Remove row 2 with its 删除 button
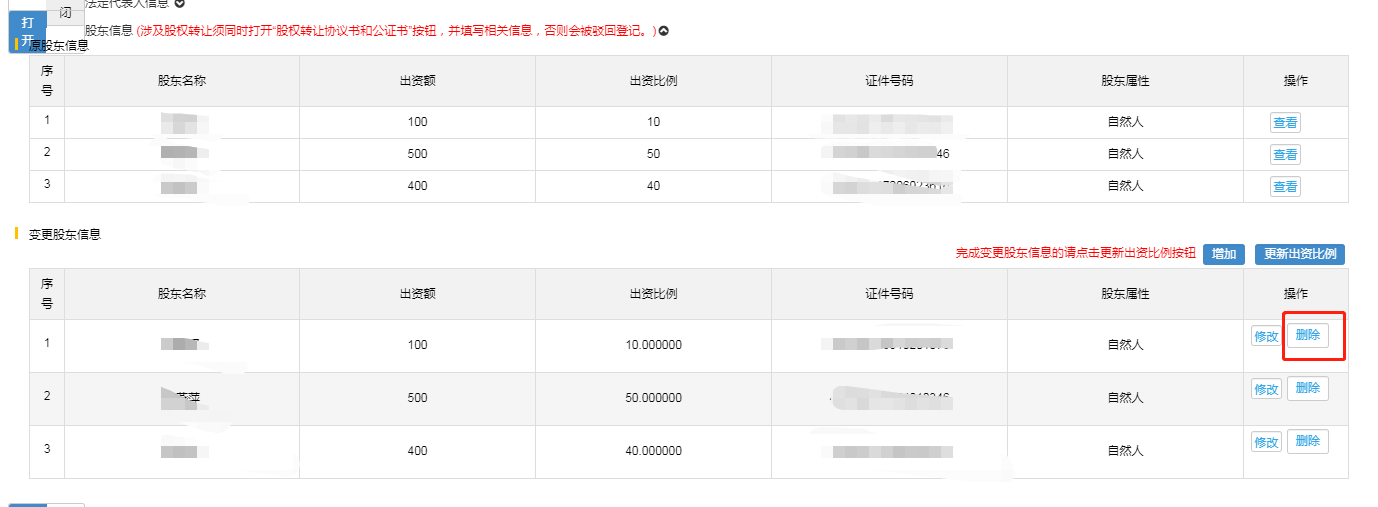The height and width of the screenshot is (507, 1378). click(1308, 388)
